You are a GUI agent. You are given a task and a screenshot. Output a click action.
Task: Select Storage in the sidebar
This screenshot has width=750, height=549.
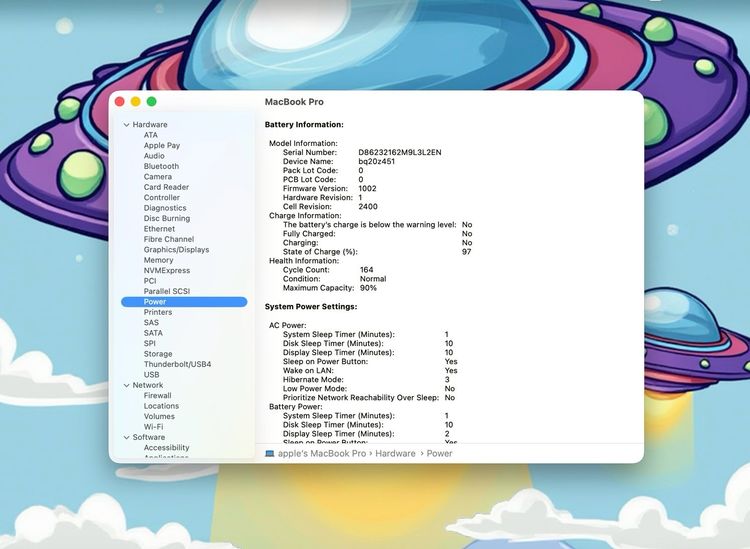158,354
